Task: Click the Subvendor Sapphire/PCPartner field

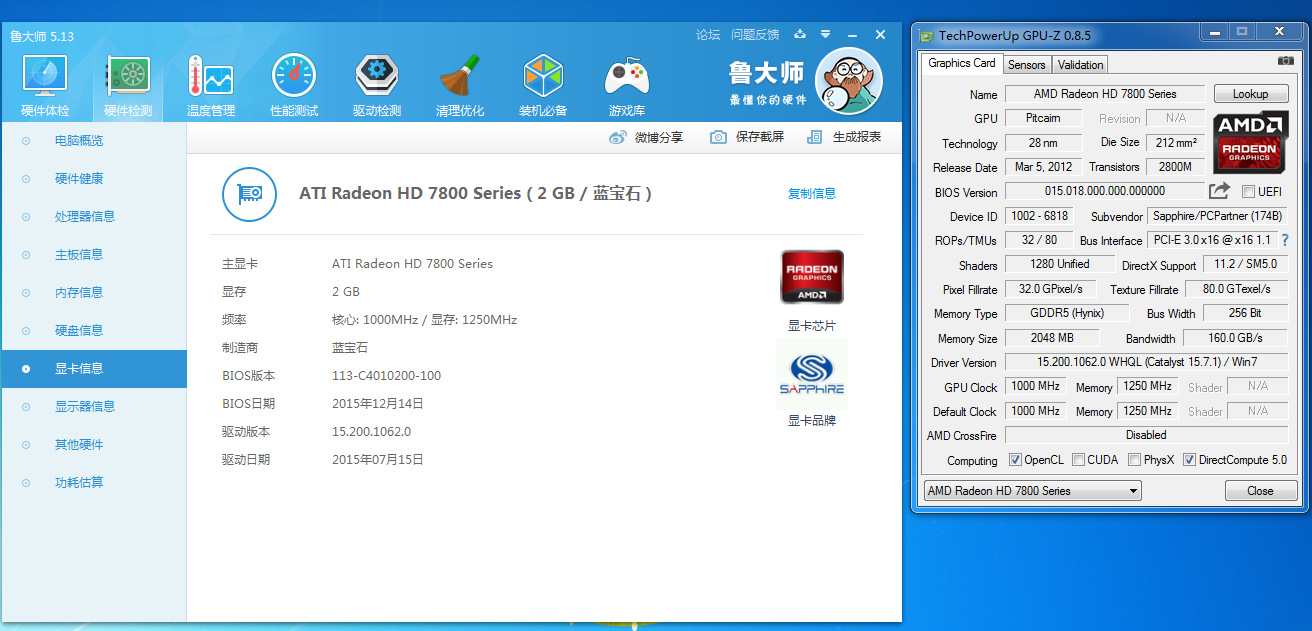Action: coord(1217,216)
